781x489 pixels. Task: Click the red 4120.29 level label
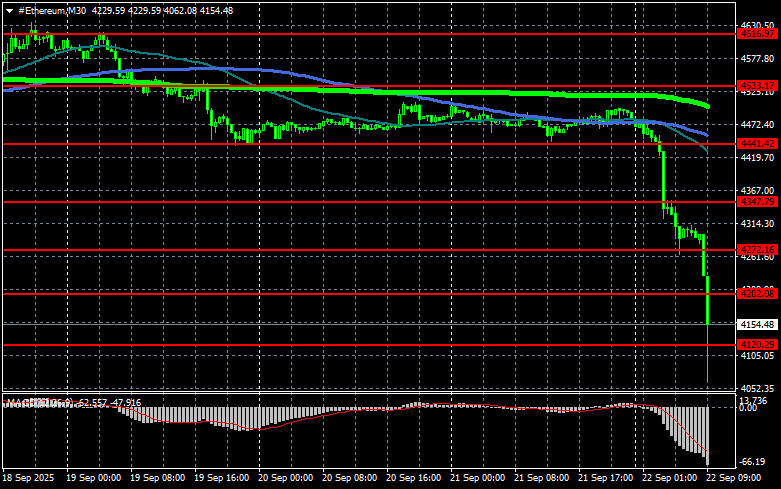coord(758,345)
